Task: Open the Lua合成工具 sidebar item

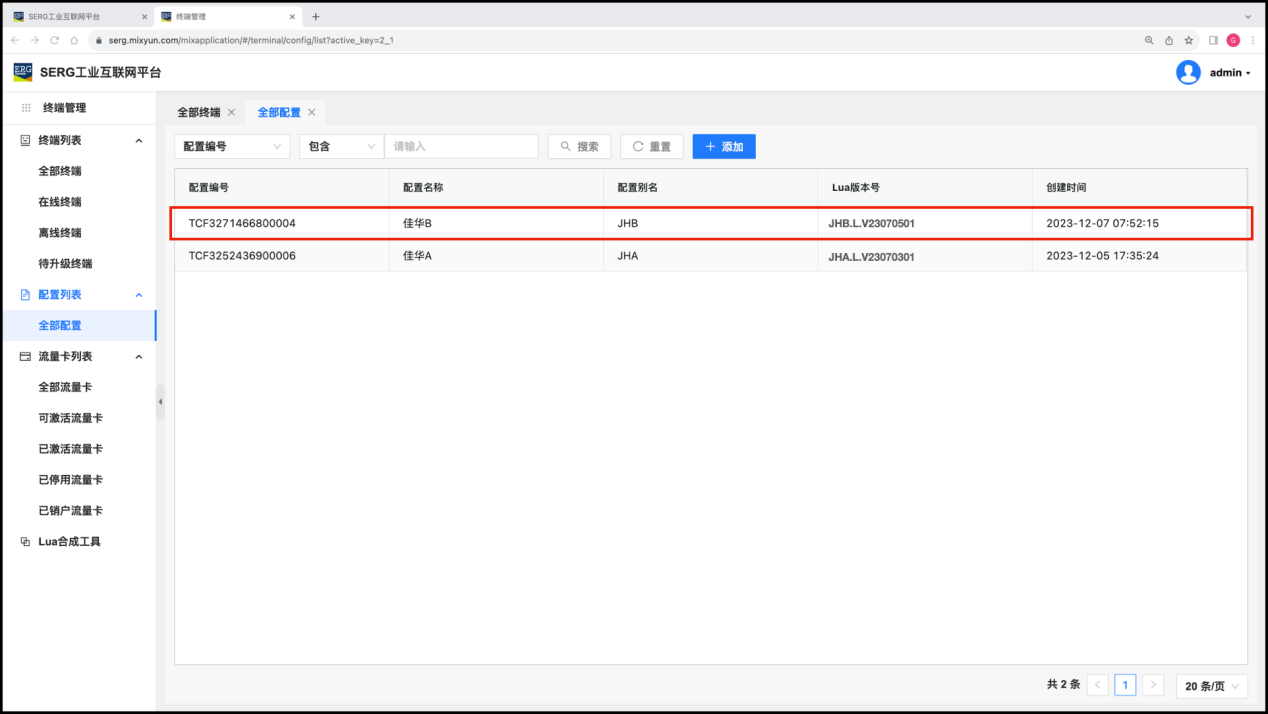Action: (69, 541)
